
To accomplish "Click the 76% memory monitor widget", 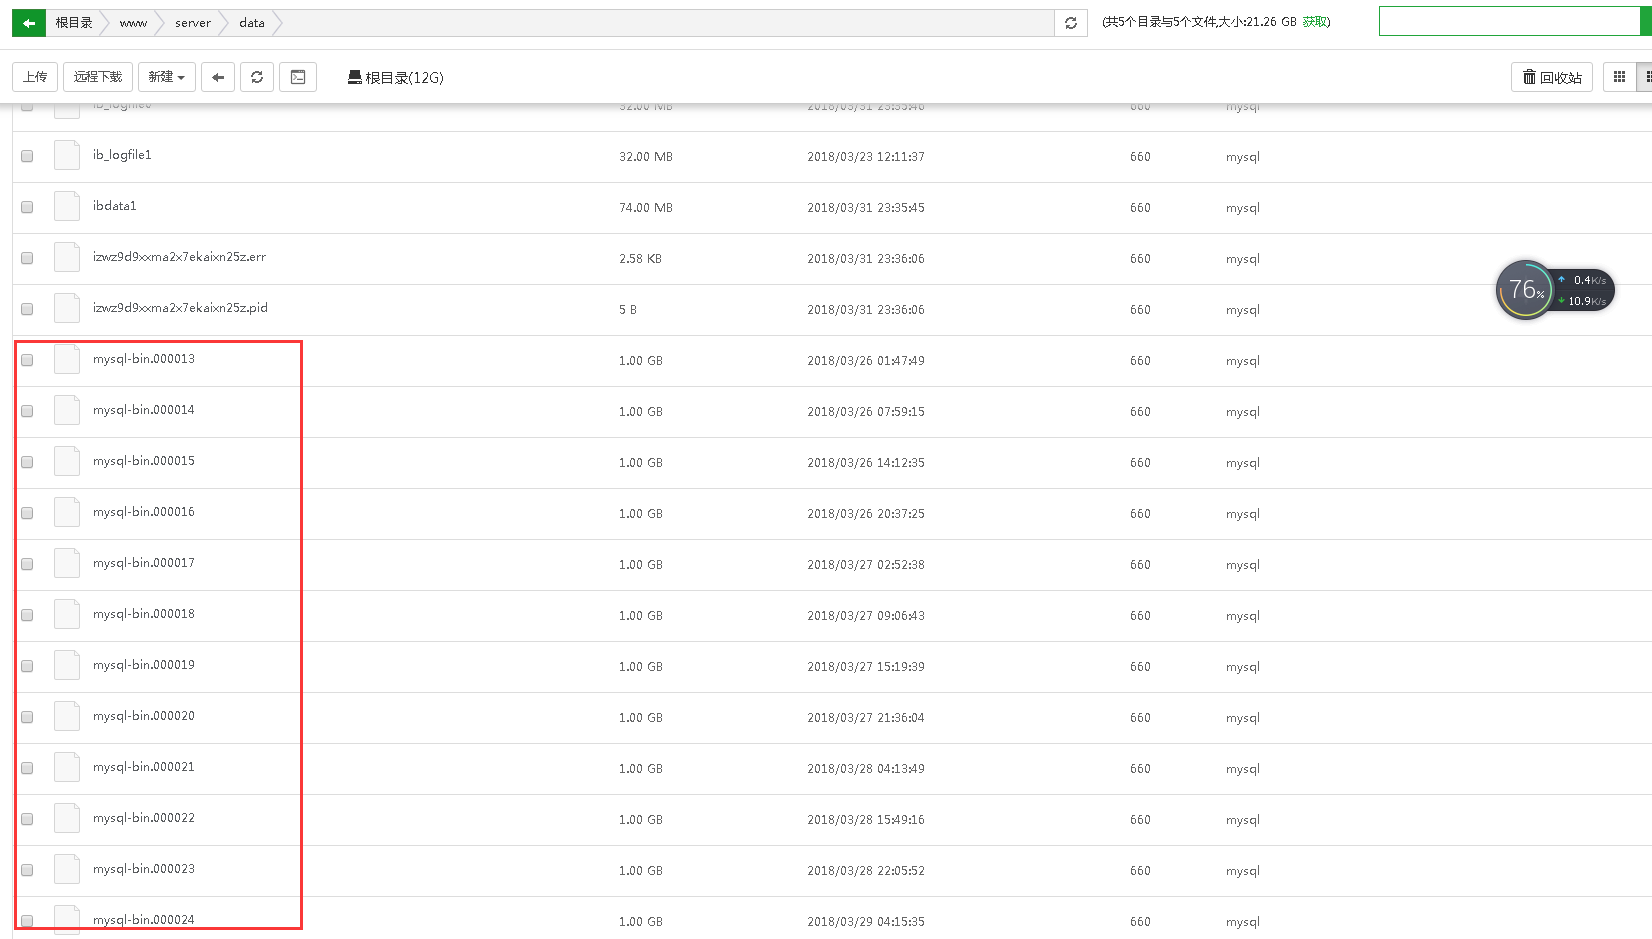I will (1525, 290).
